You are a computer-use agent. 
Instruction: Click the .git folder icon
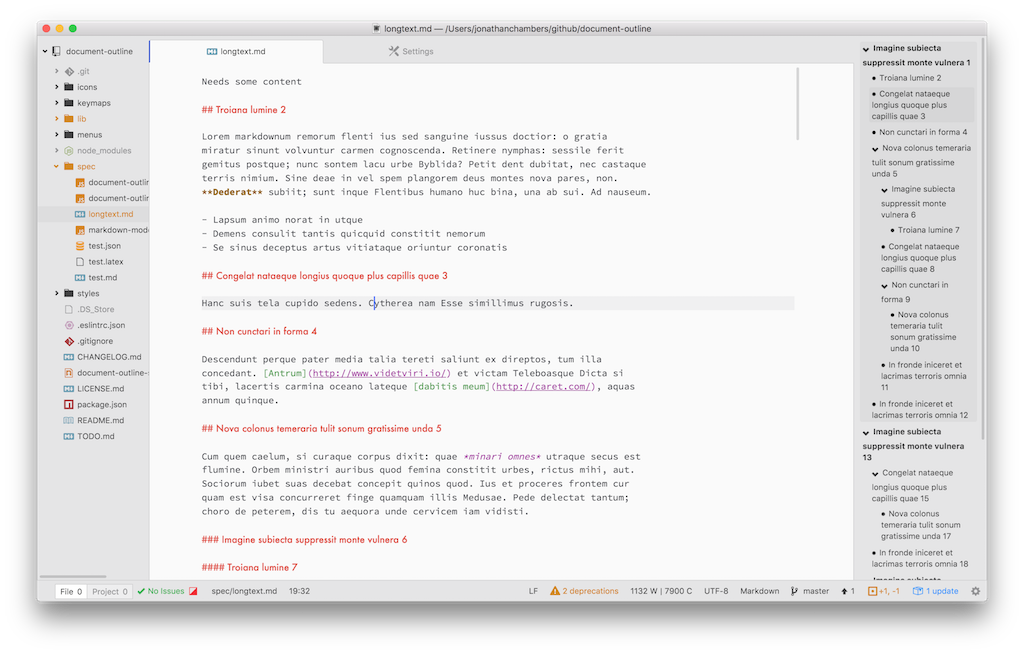pyautogui.click(x=69, y=71)
